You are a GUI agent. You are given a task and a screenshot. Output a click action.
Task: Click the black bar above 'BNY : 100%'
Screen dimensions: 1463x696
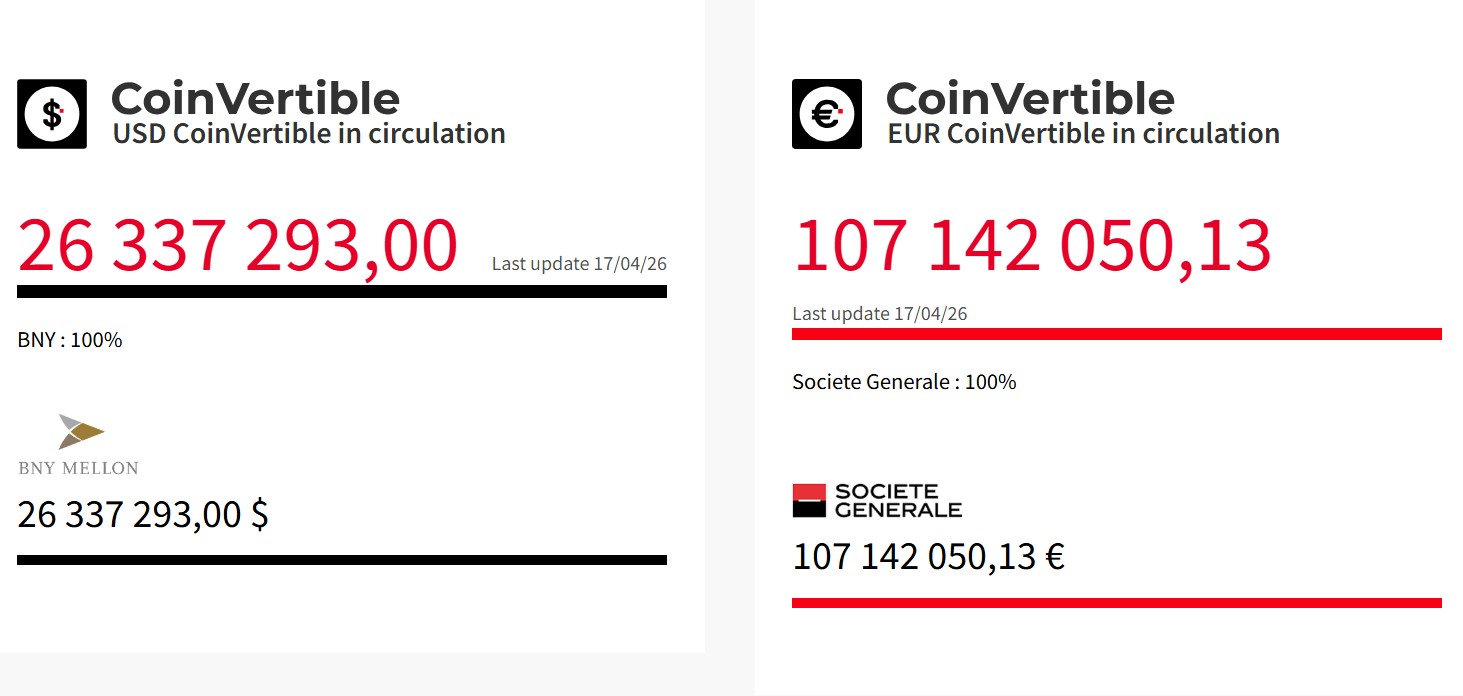click(342, 291)
